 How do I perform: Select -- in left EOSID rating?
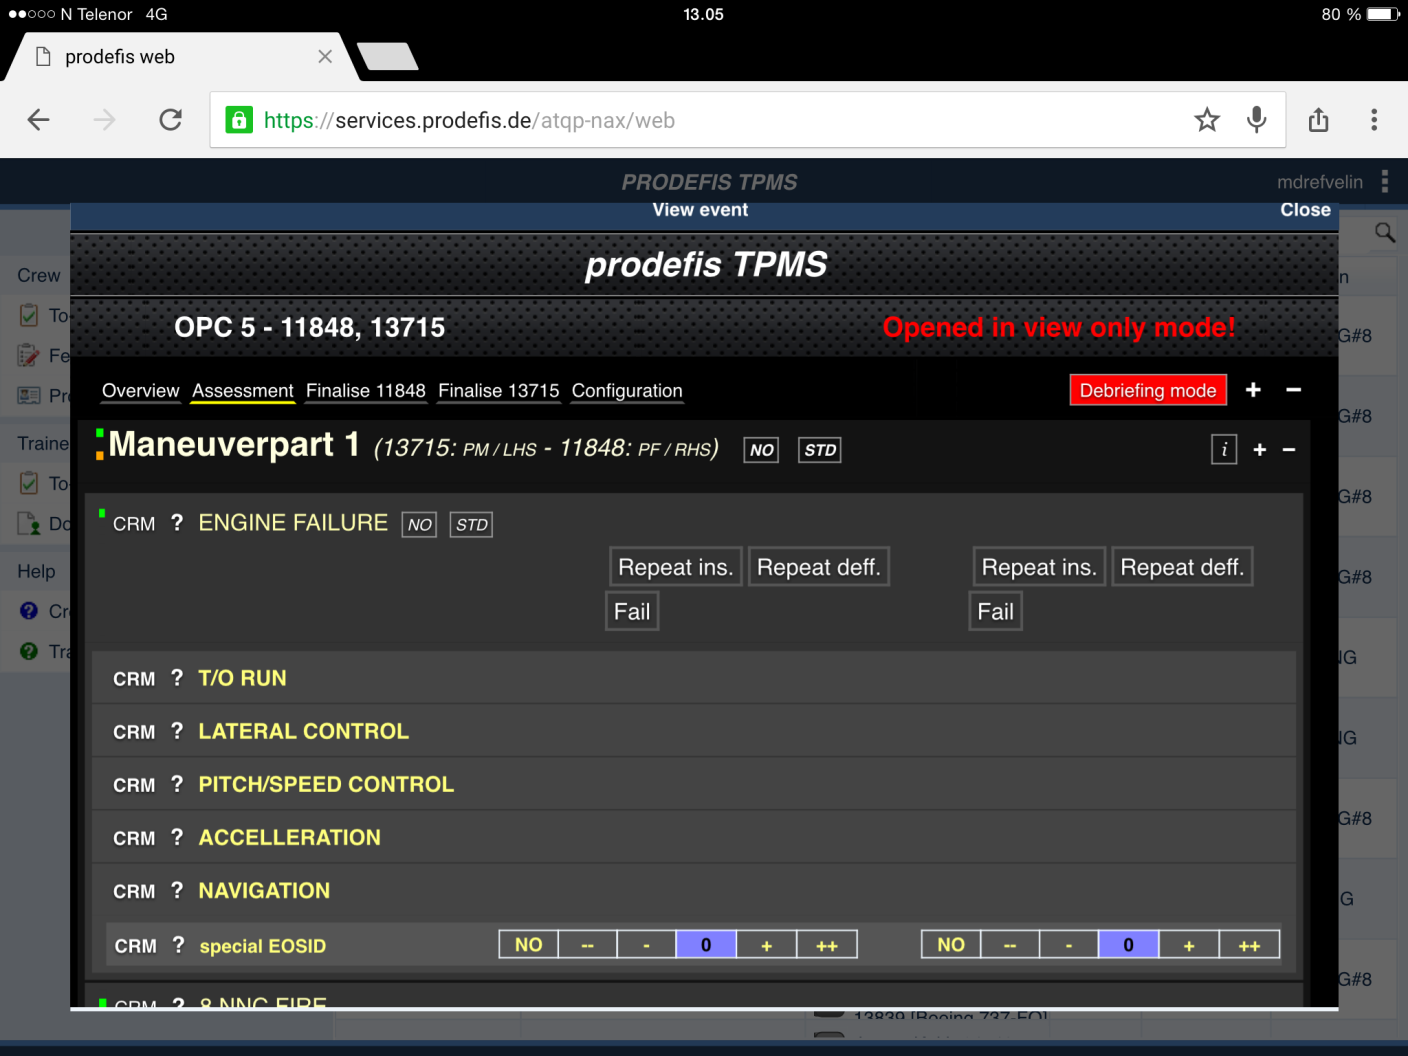pos(588,945)
